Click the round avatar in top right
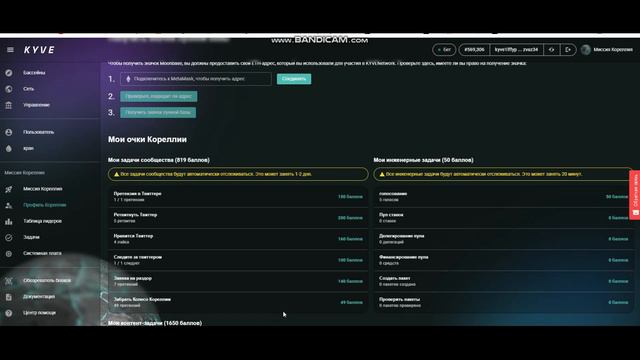This screenshot has height=360, width=640. [x=586, y=50]
